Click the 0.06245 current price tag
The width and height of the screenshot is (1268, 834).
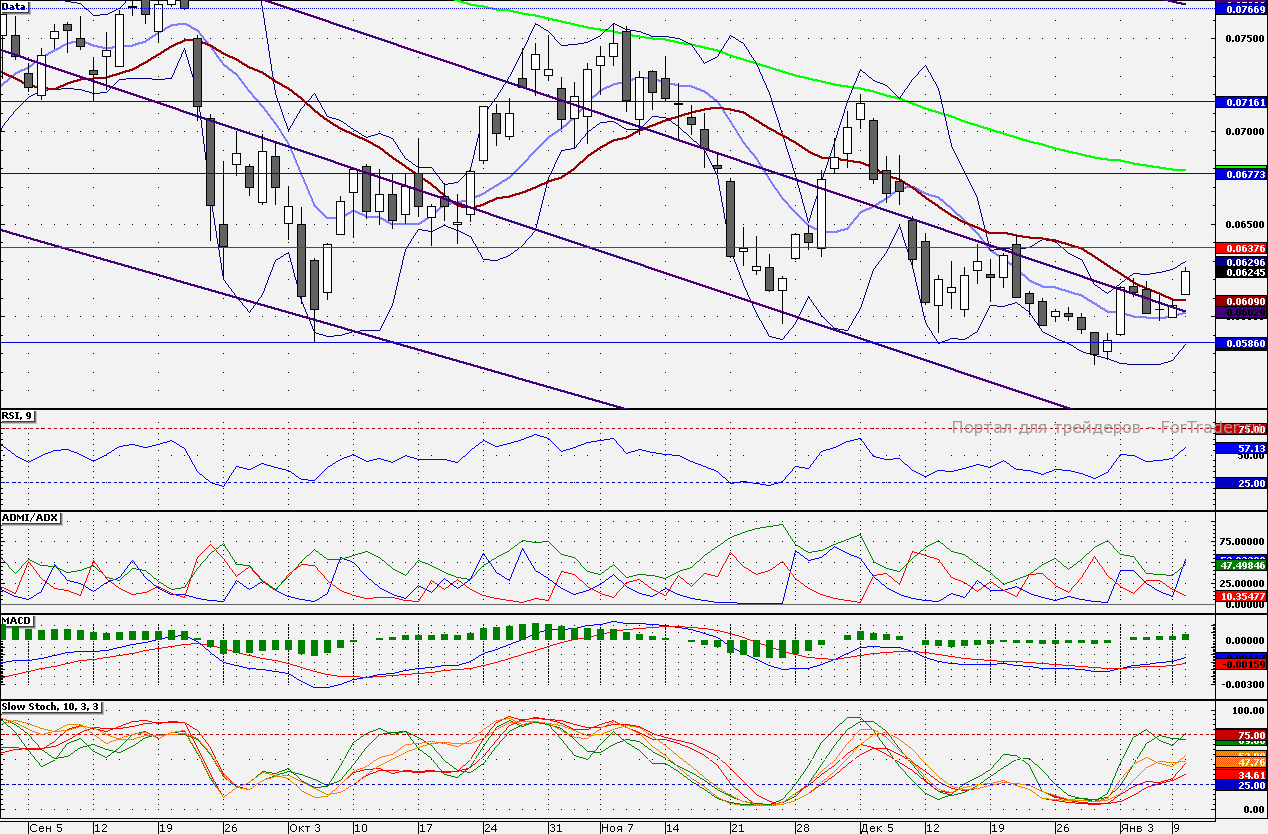click(x=1240, y=273)
